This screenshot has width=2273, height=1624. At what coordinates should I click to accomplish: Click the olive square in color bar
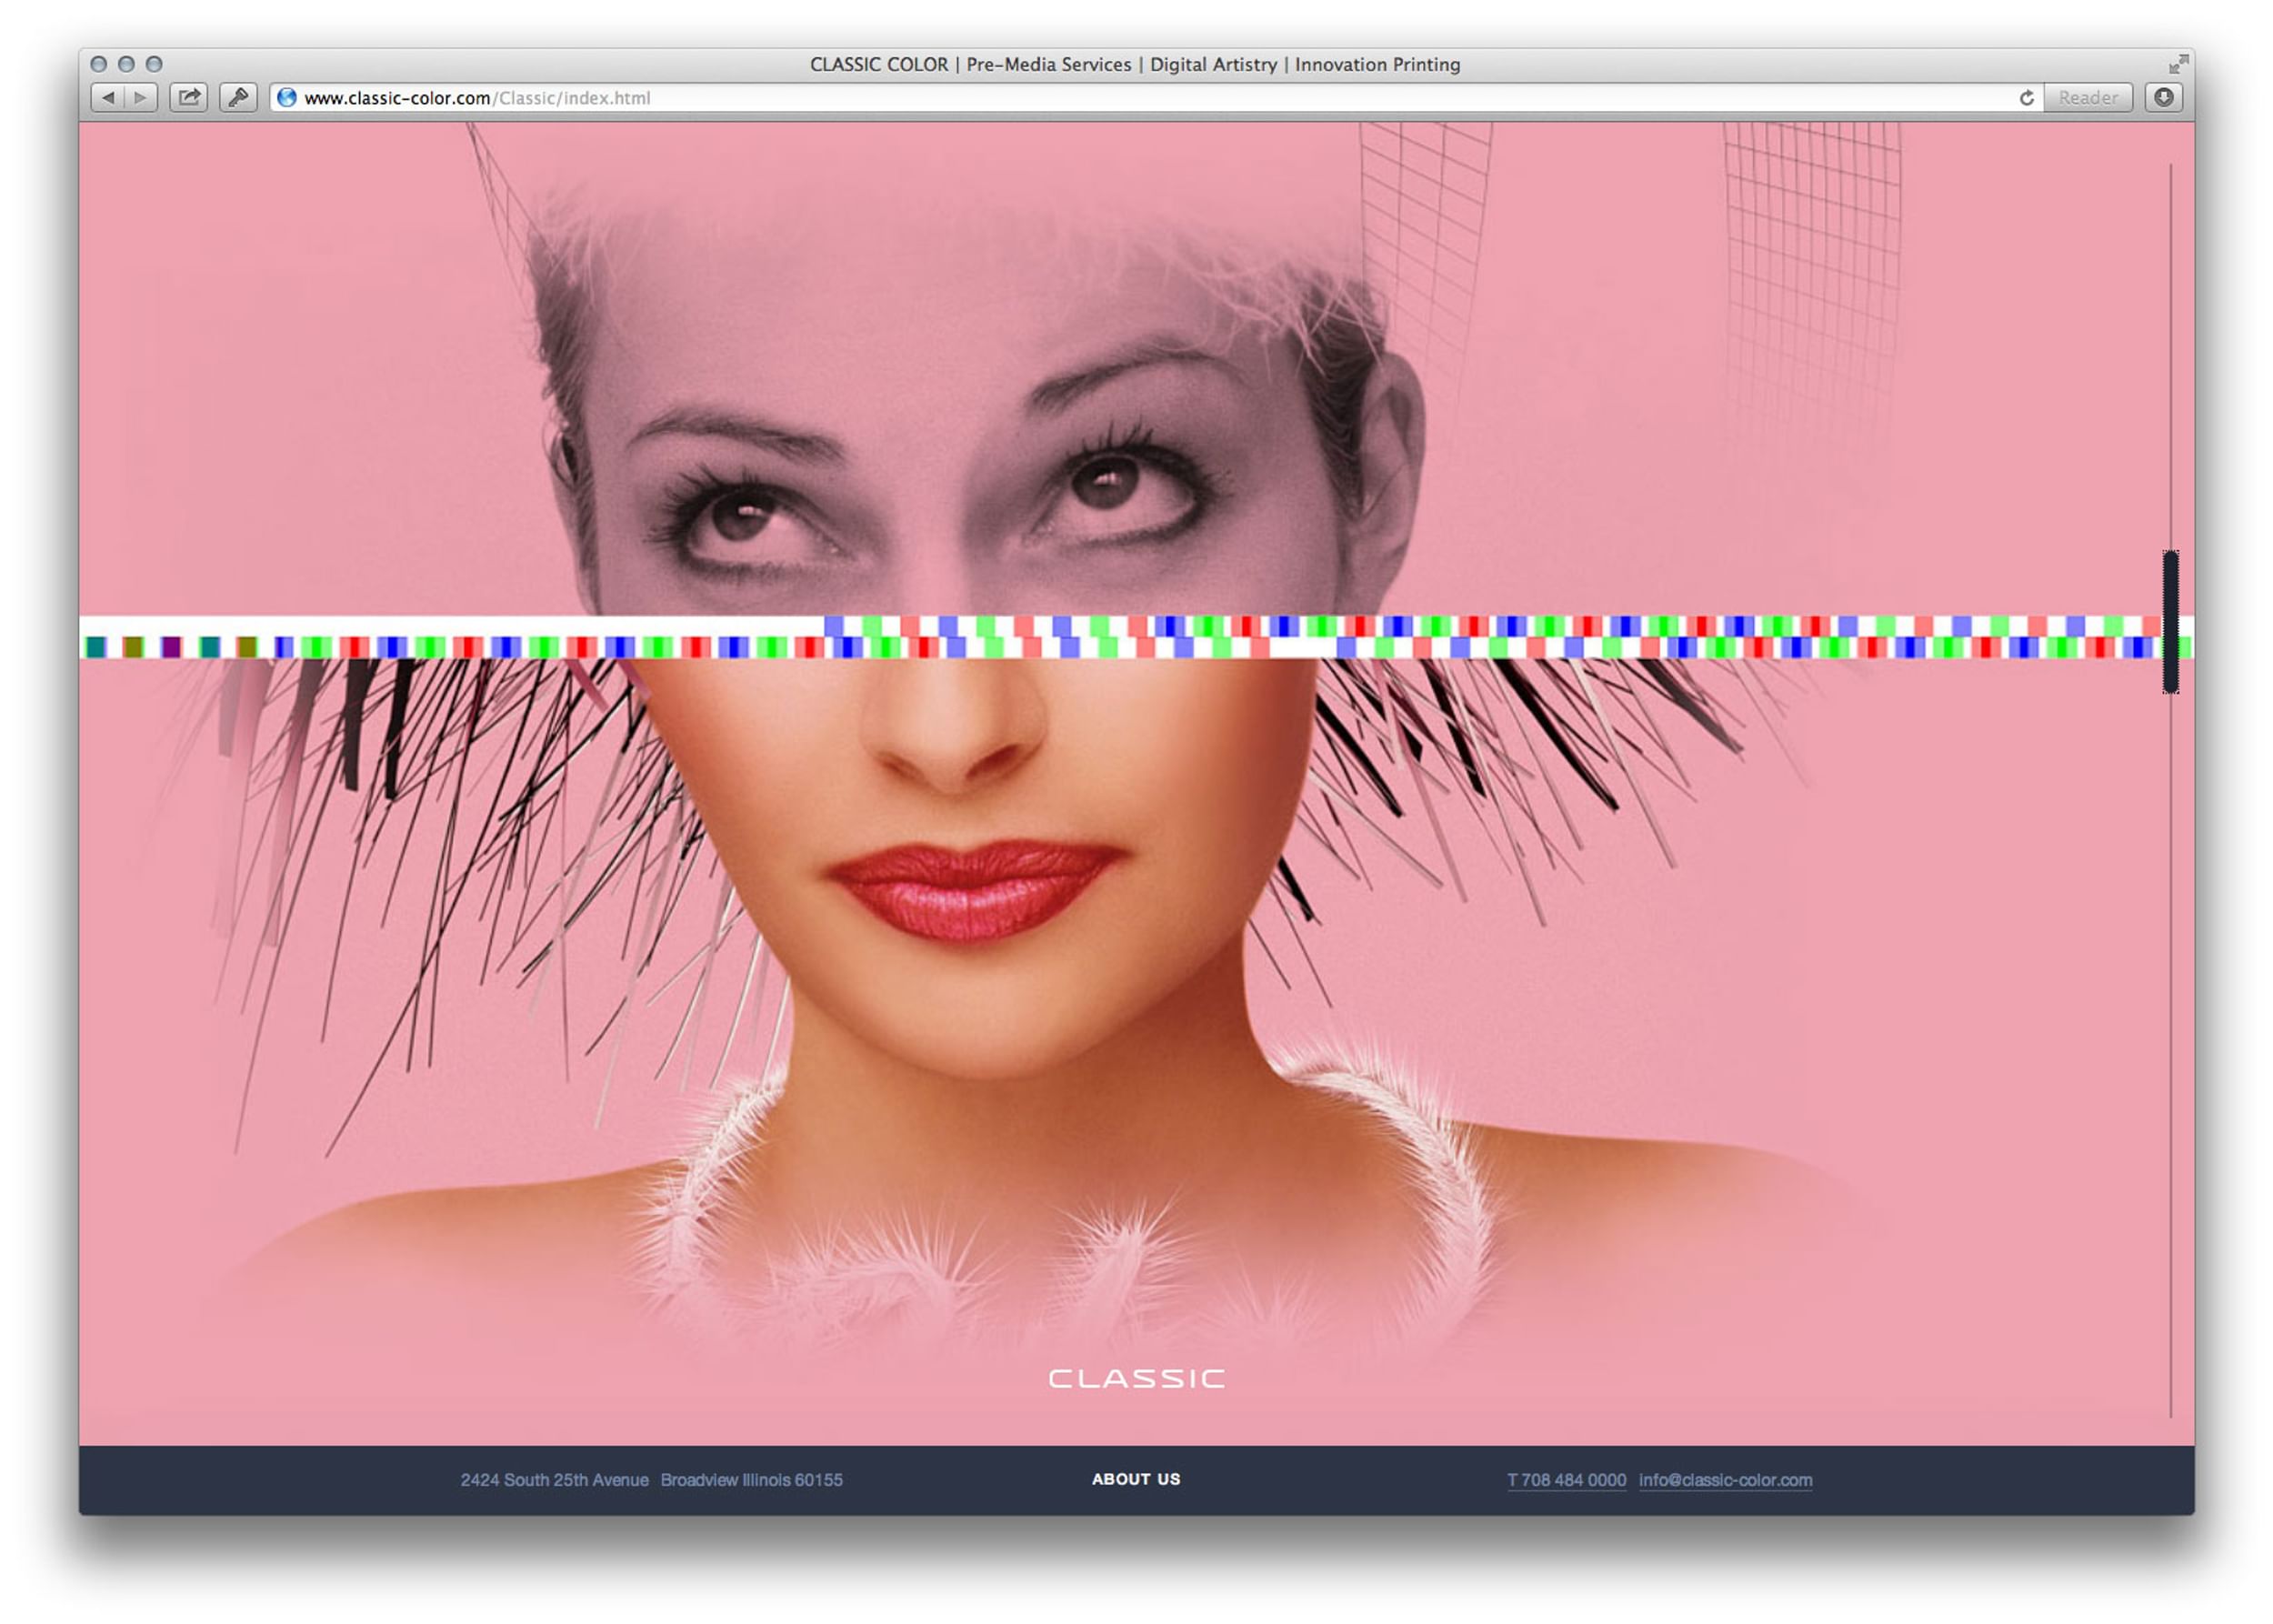pos(133,647)
